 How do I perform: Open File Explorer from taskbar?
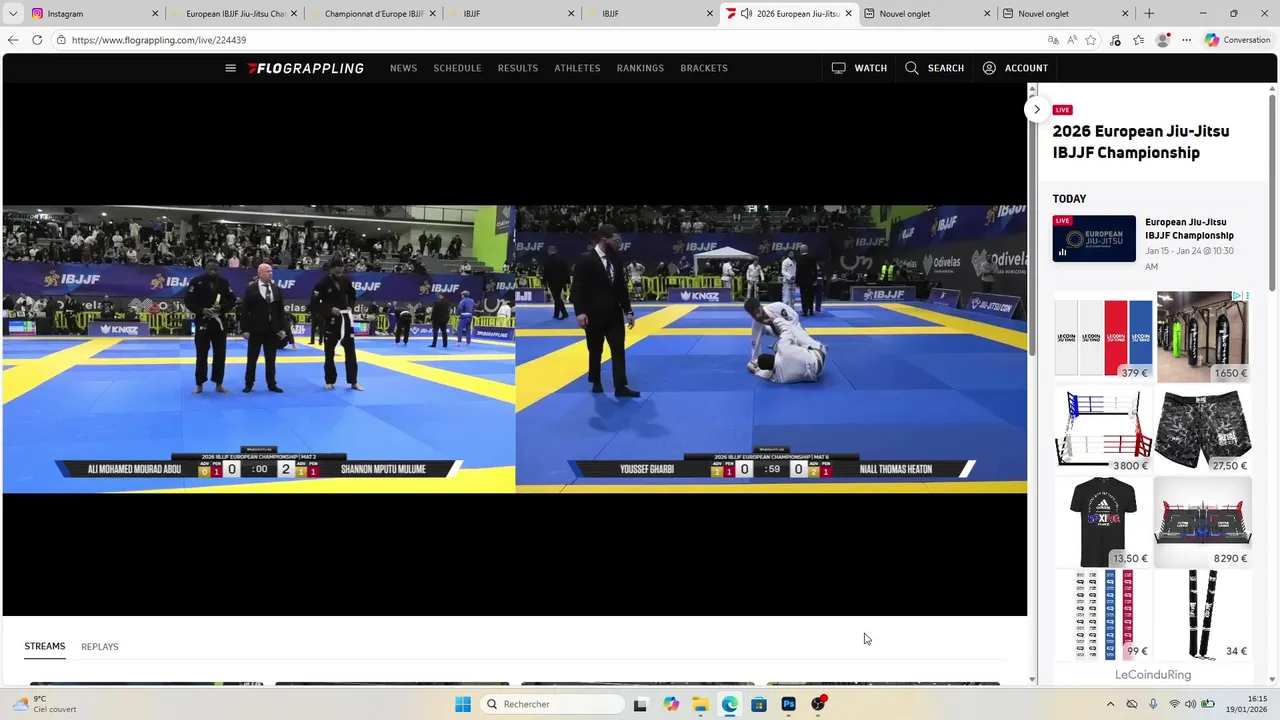point(700,704)
